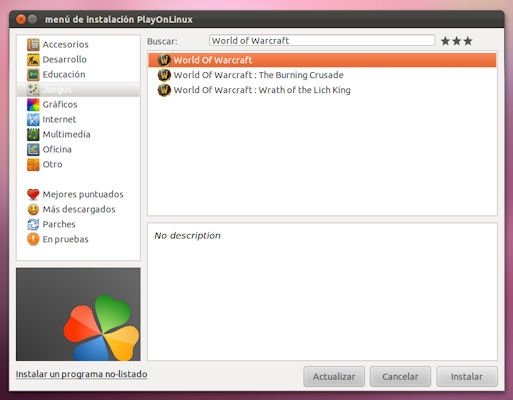This screenshot has width=513, height=400.
Task: Open the Accesorios category
Action: click(65, 44)
